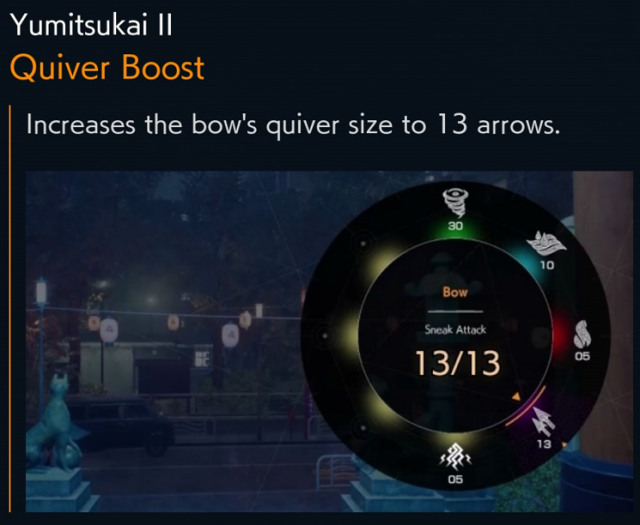
Task: Select the water wave weave icon
Action: click(547, 244)
